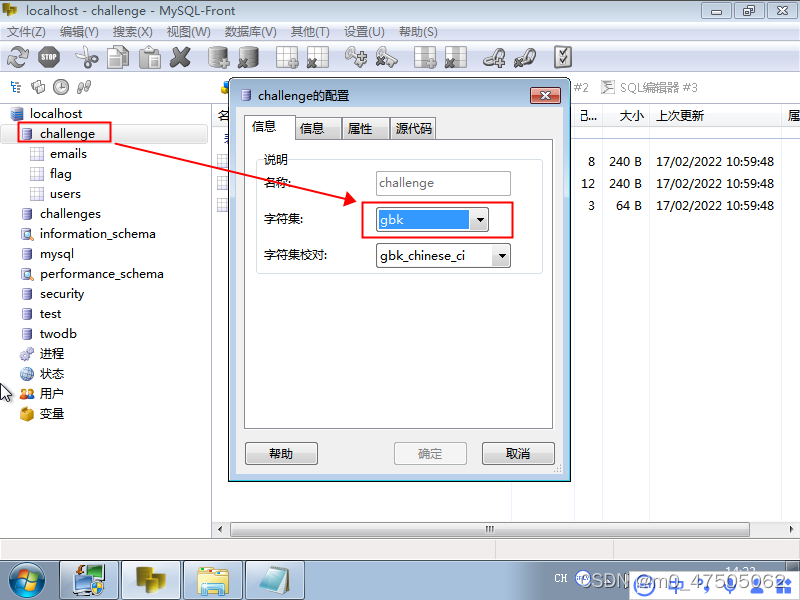Viewport: 800px width, 600px height.
Task: Open the SQL编辑器 #3 tab
Action: tap(649, 88)
